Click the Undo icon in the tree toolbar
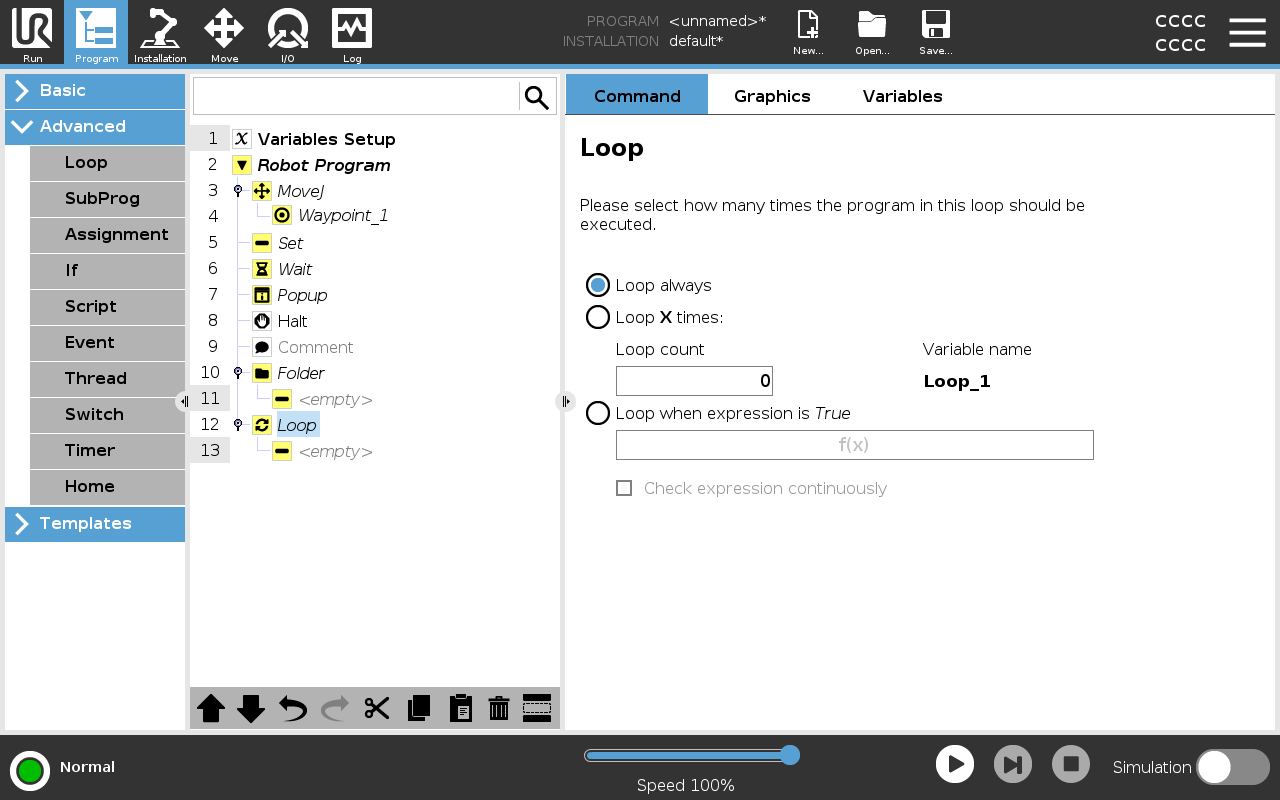This screenshot has height=800, width=1280. coord(293,708)
